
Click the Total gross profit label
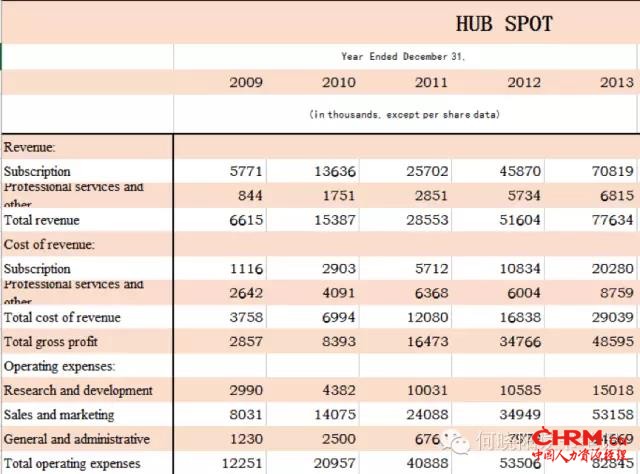[x=55, y=342]
